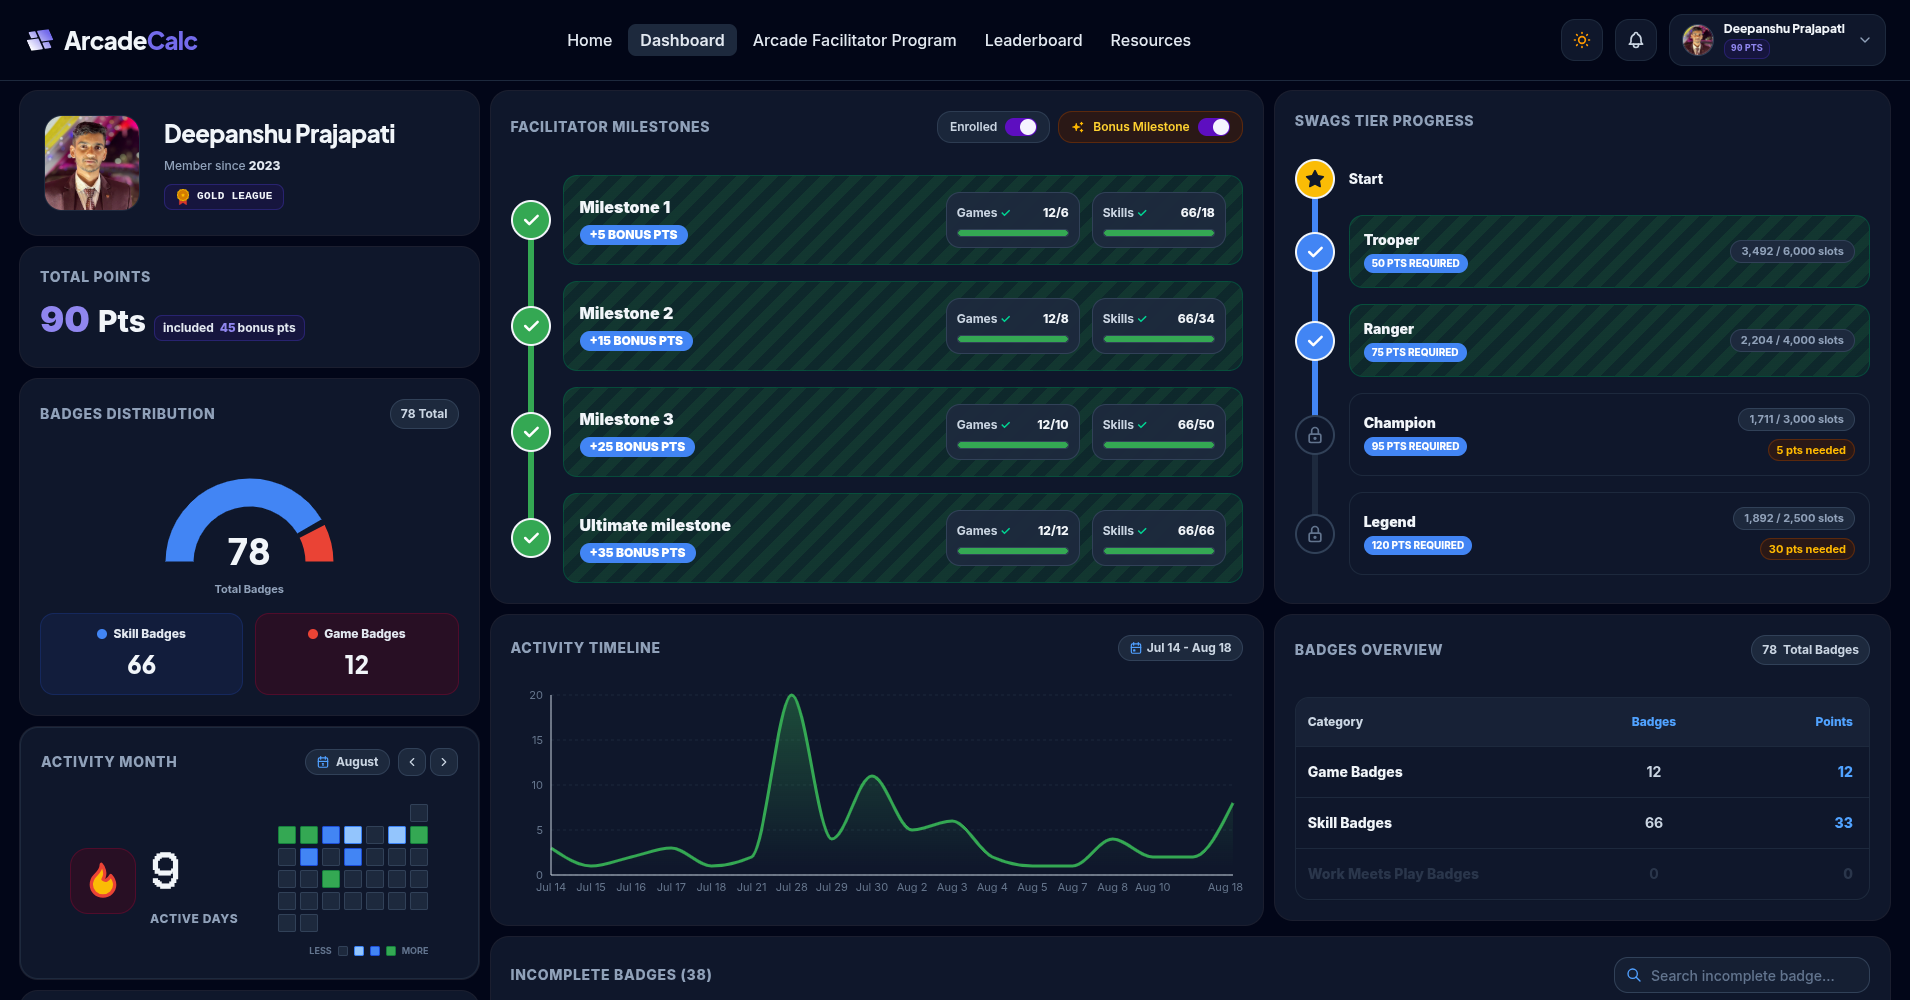The width and height of the screenshot is (1910, 1000).
Task: Click Milestone 2 green checkmark icon
Action: (531, 326)
